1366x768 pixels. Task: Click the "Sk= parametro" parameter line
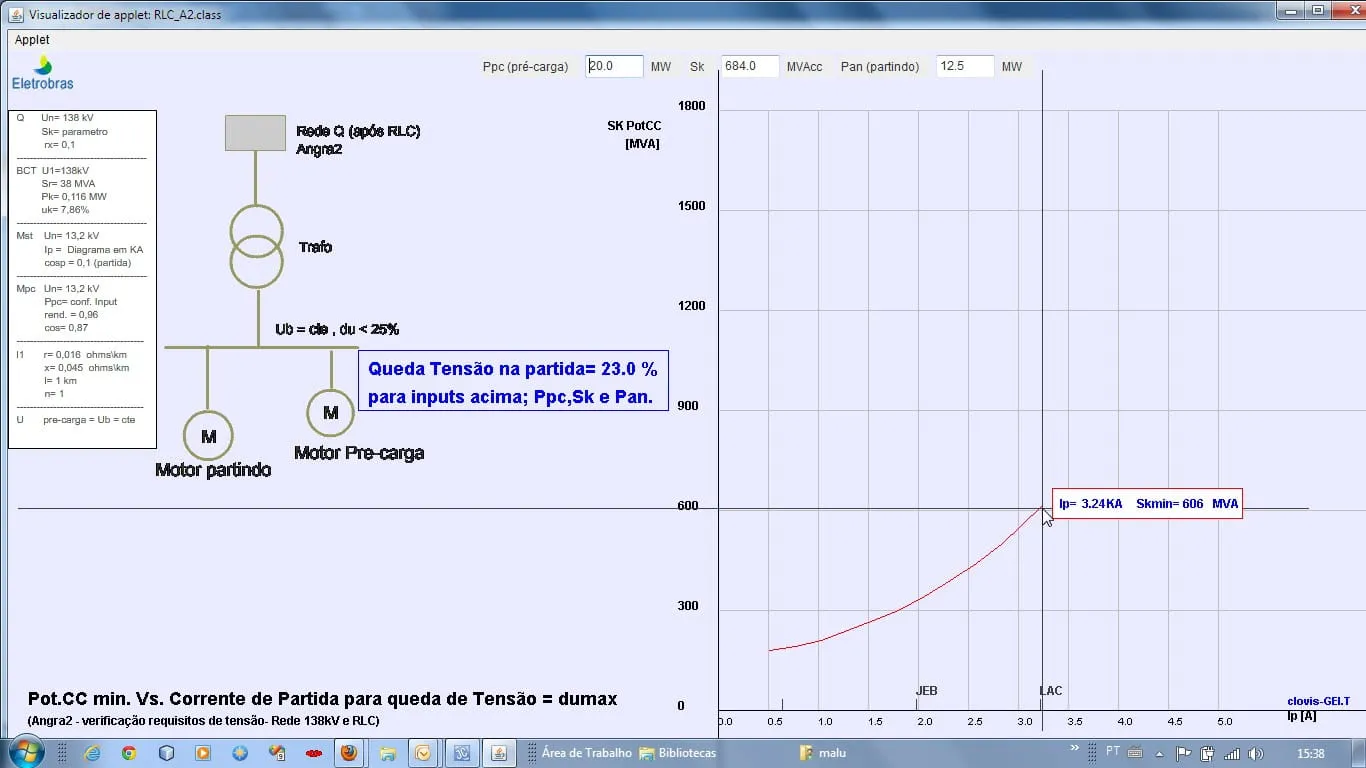(x=74, y=132)
